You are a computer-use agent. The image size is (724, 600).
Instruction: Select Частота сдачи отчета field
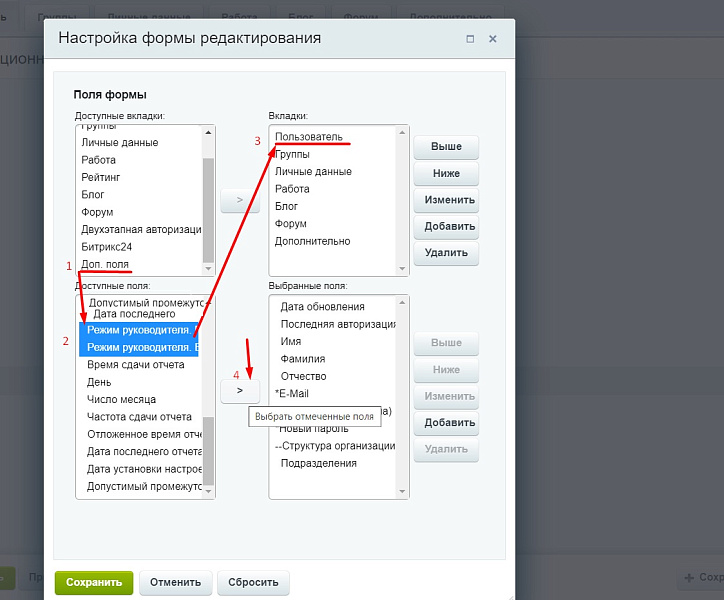coord(139,417)
